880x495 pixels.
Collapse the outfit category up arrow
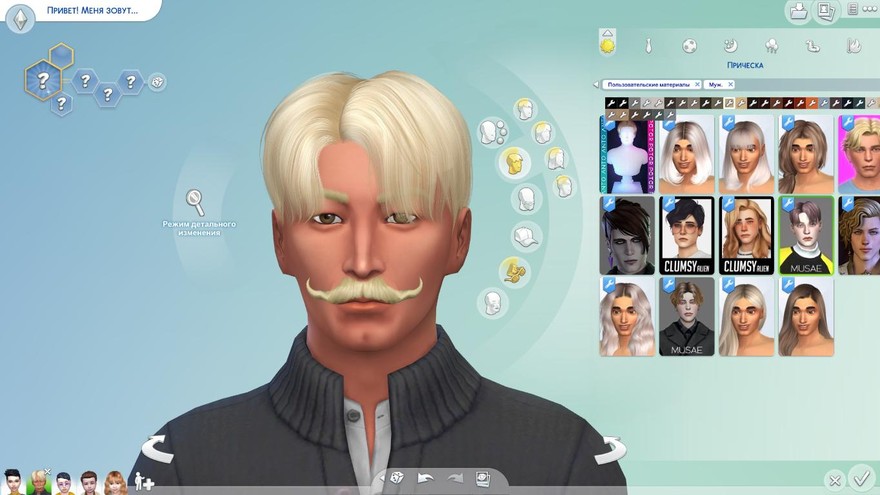click(607, 33)
